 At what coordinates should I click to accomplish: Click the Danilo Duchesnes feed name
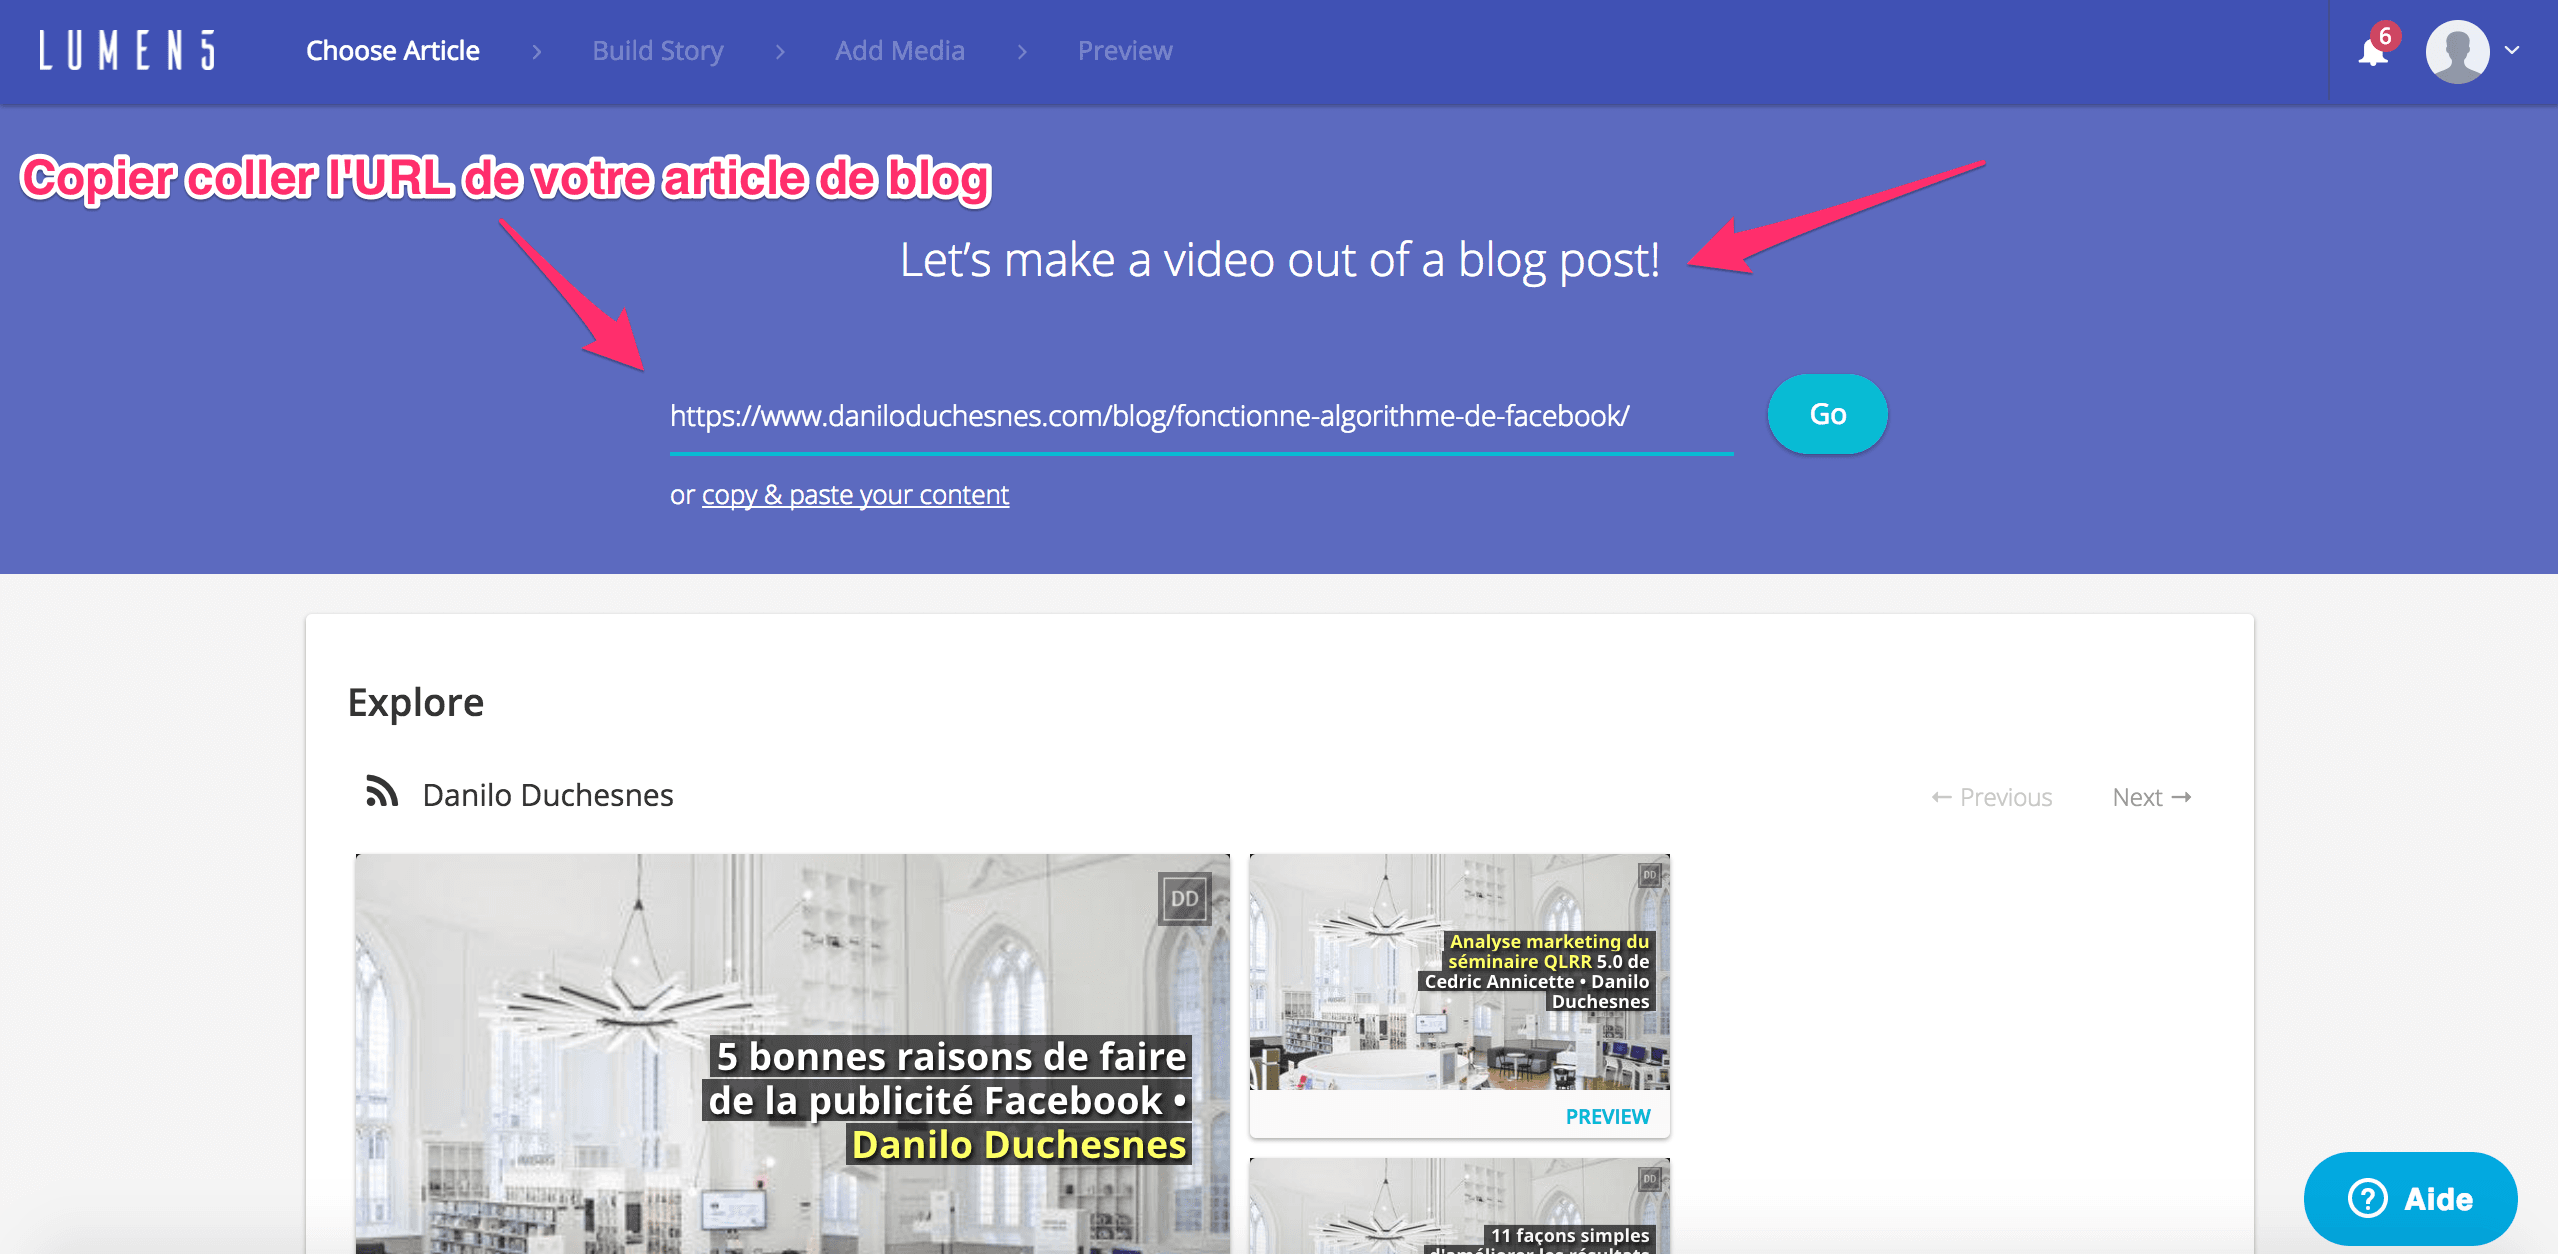[548, 795]
